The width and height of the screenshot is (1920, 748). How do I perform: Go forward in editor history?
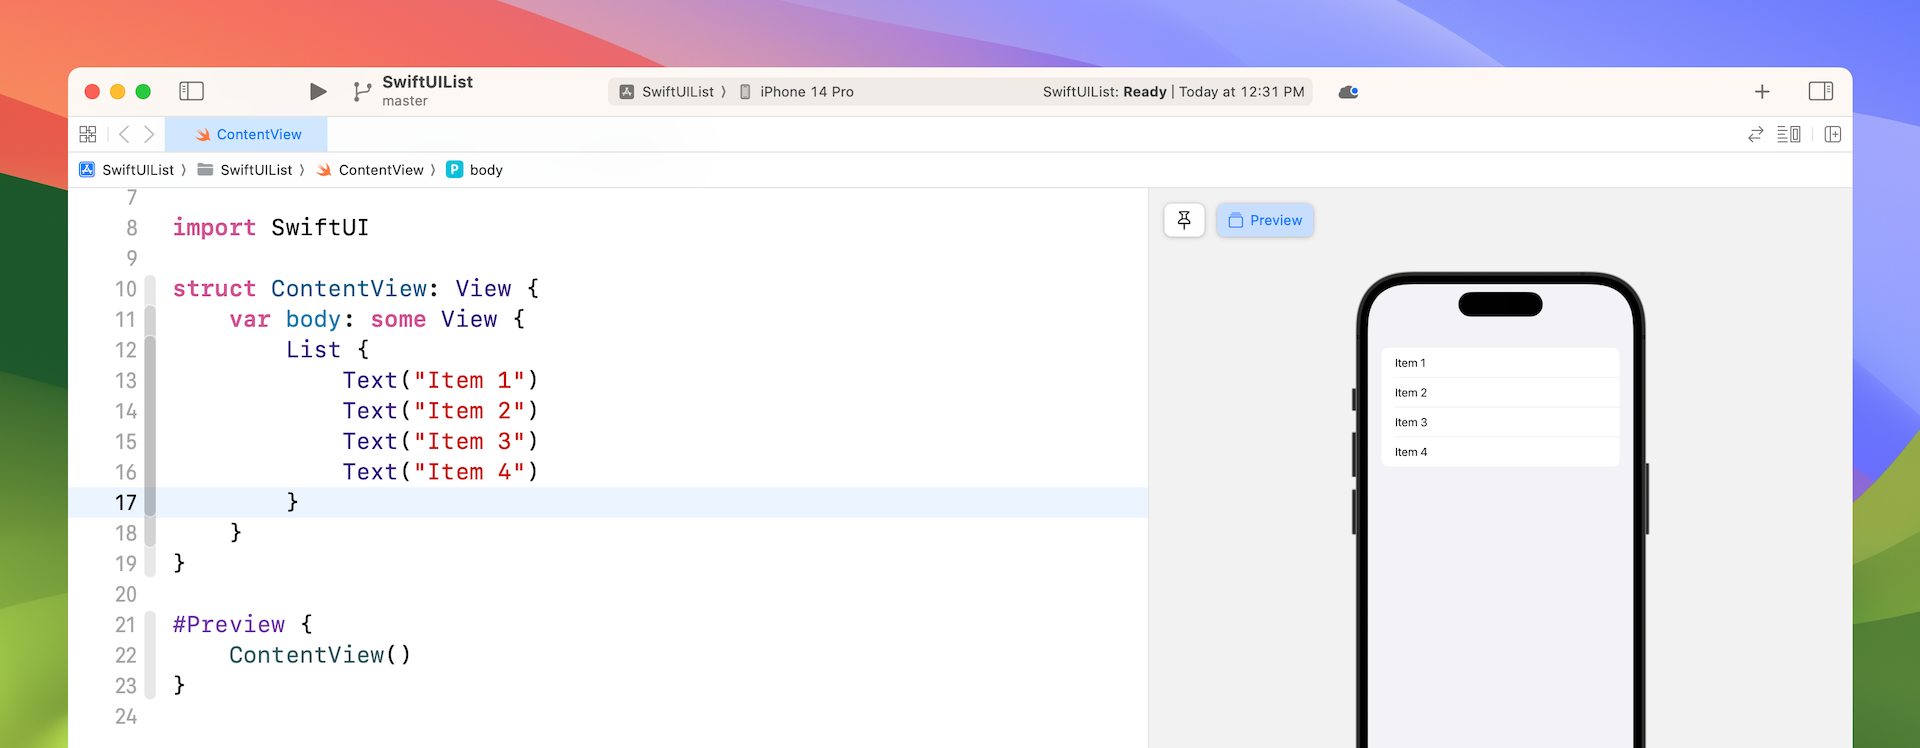point(149,134)
